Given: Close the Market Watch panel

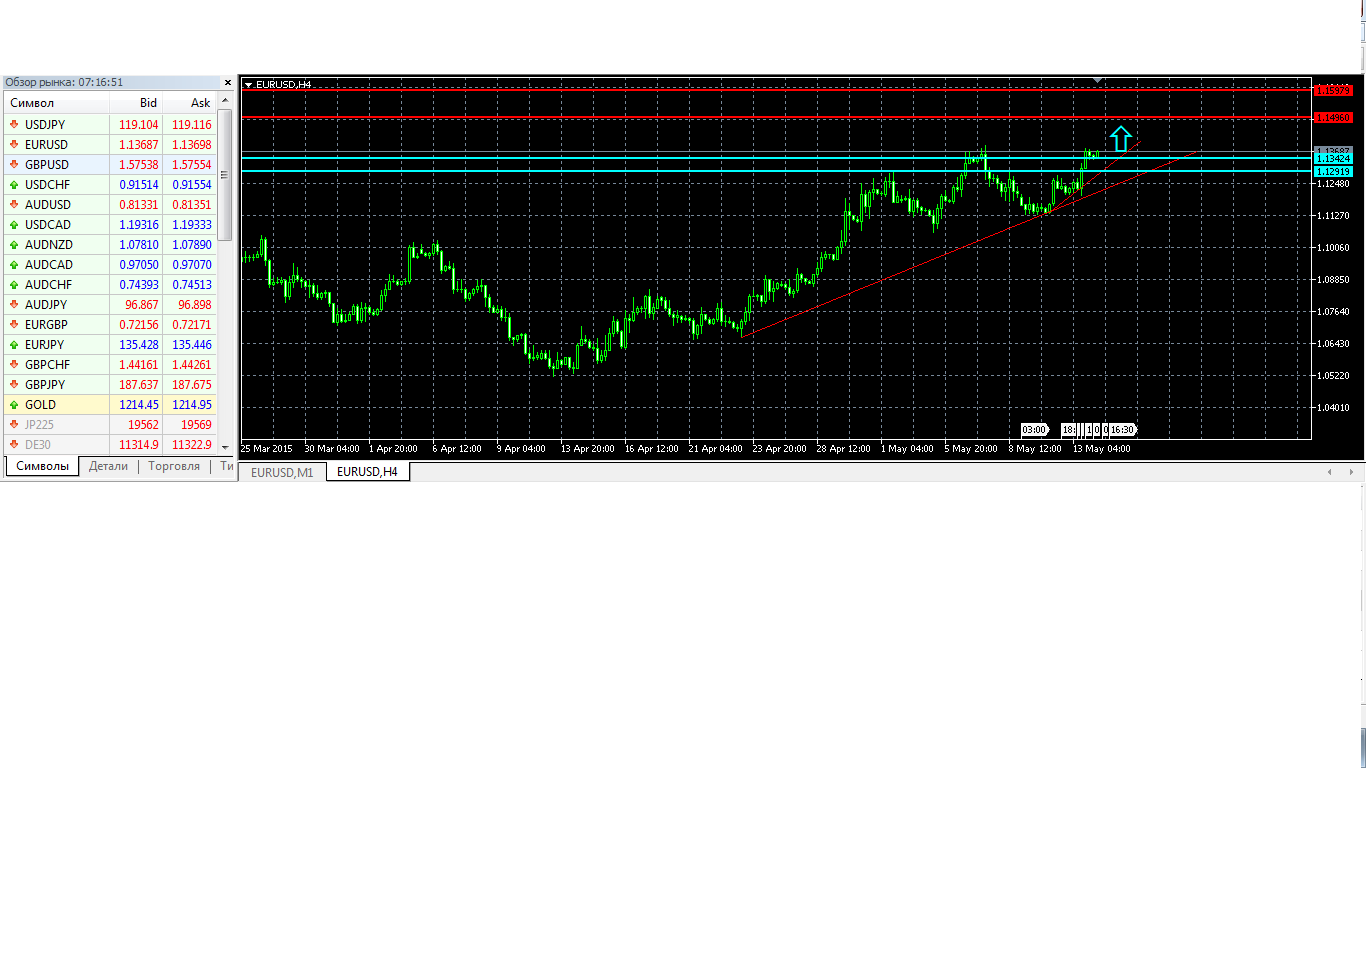Looking at the screenshot, I should [x=228, y=83].
